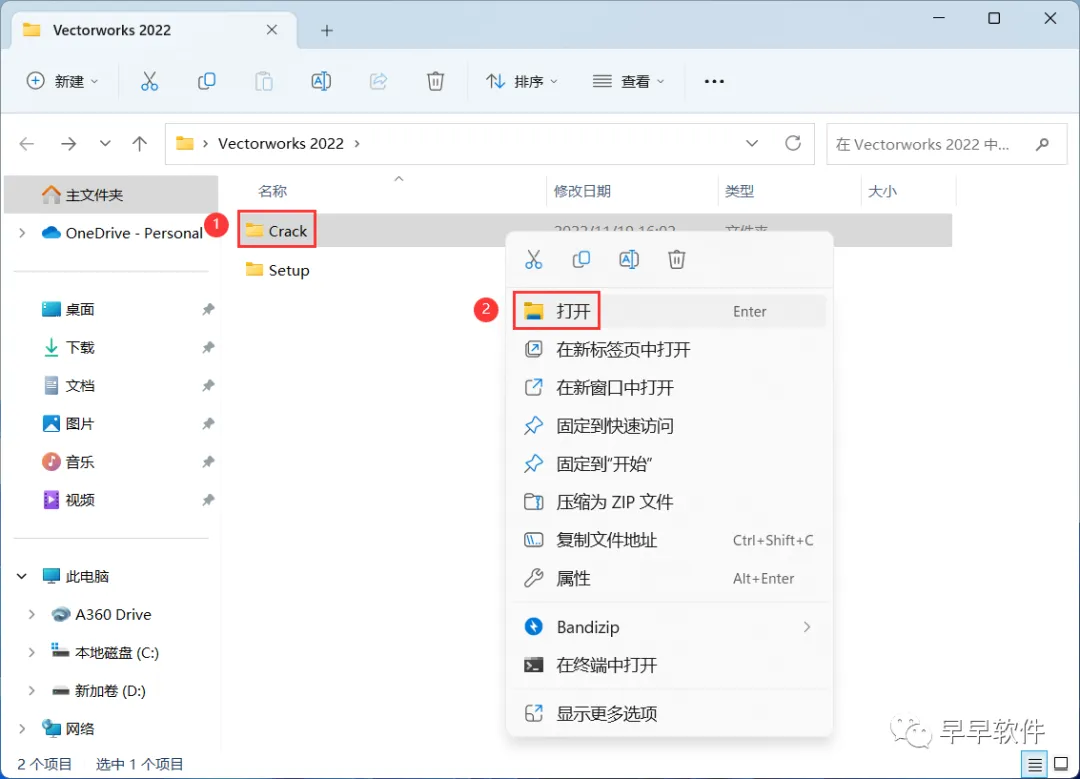Choose 固定到快速访问

coord(669,426)
